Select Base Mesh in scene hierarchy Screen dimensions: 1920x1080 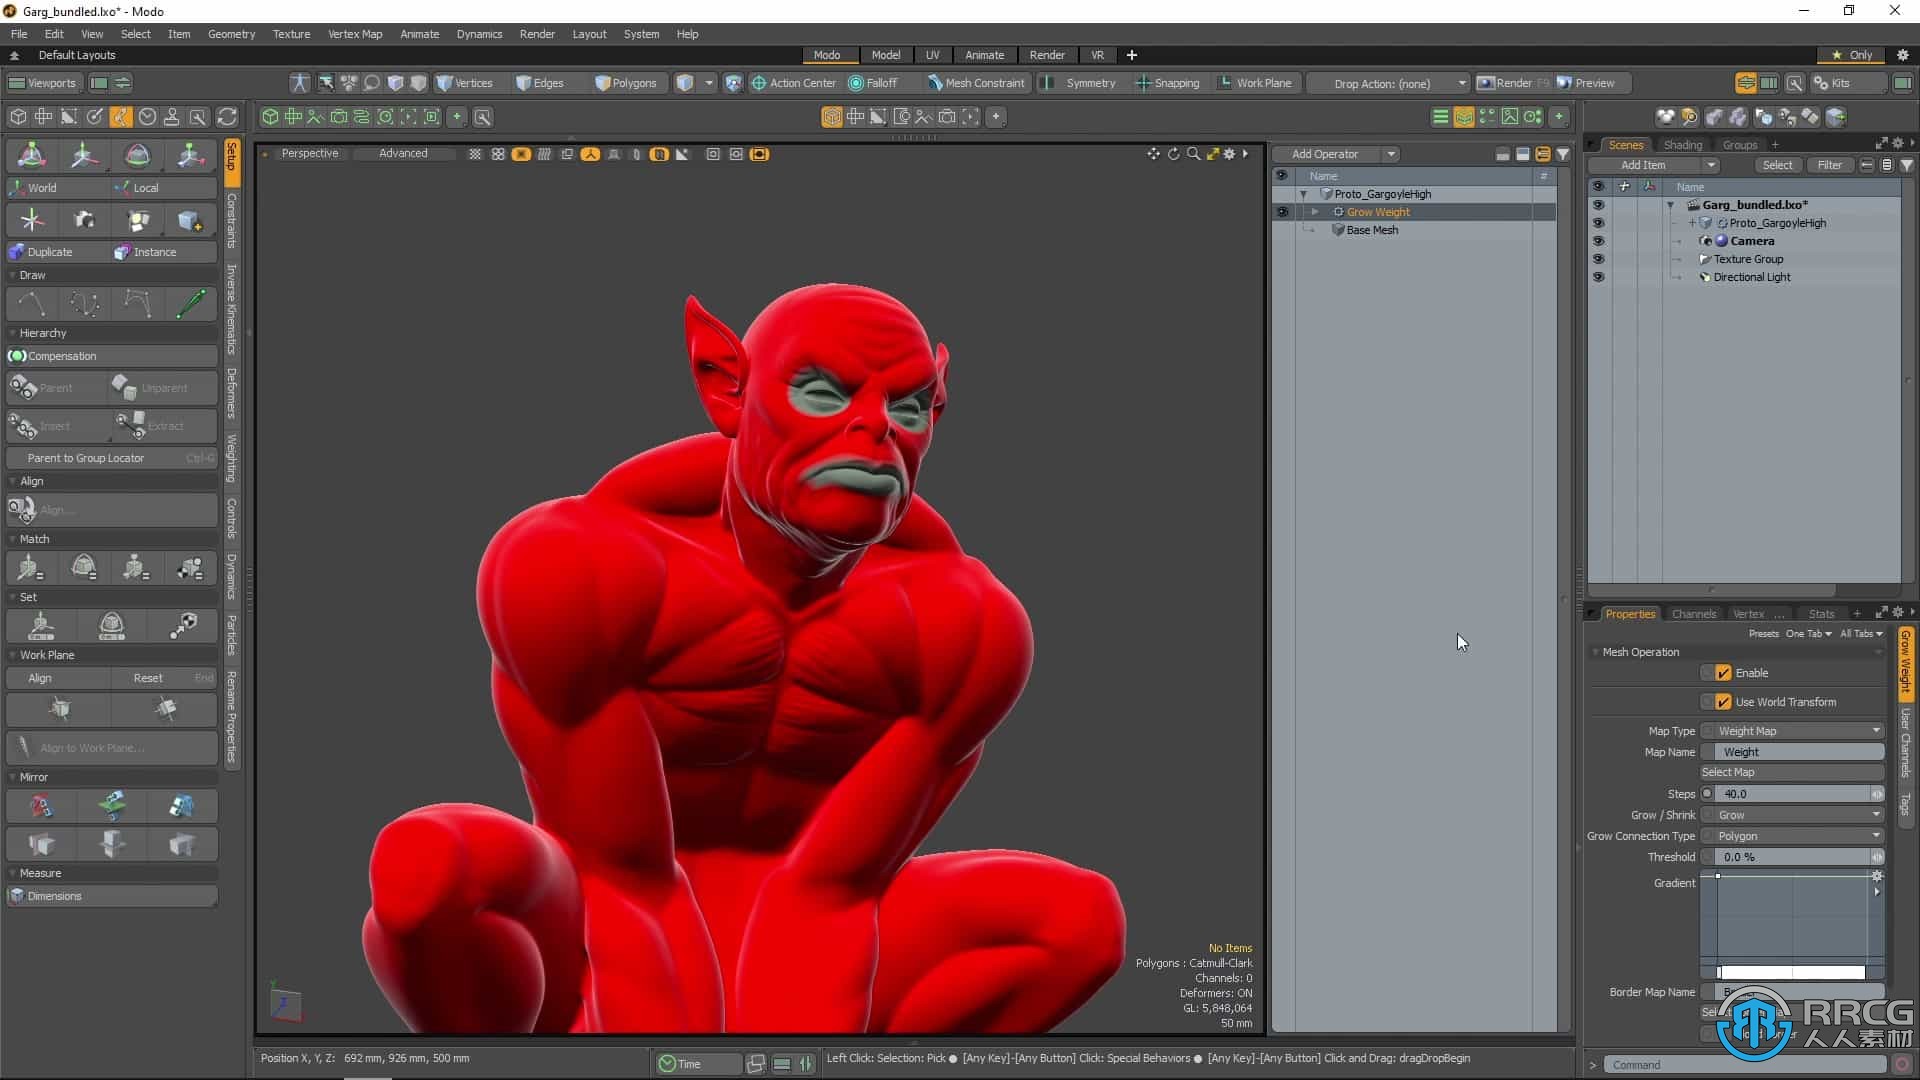coord(1373,229)
